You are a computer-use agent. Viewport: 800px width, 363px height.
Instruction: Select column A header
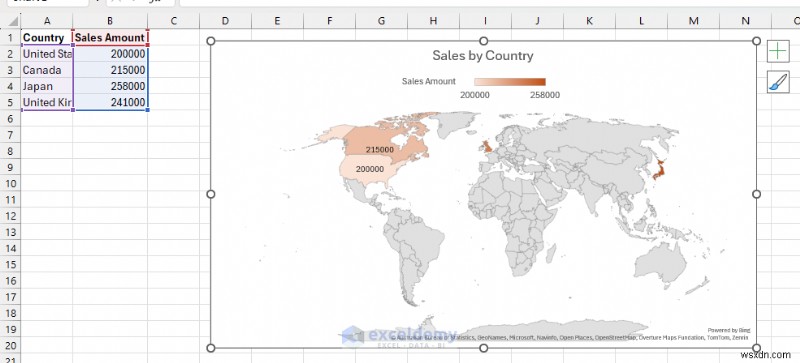(x=46, y=21)
